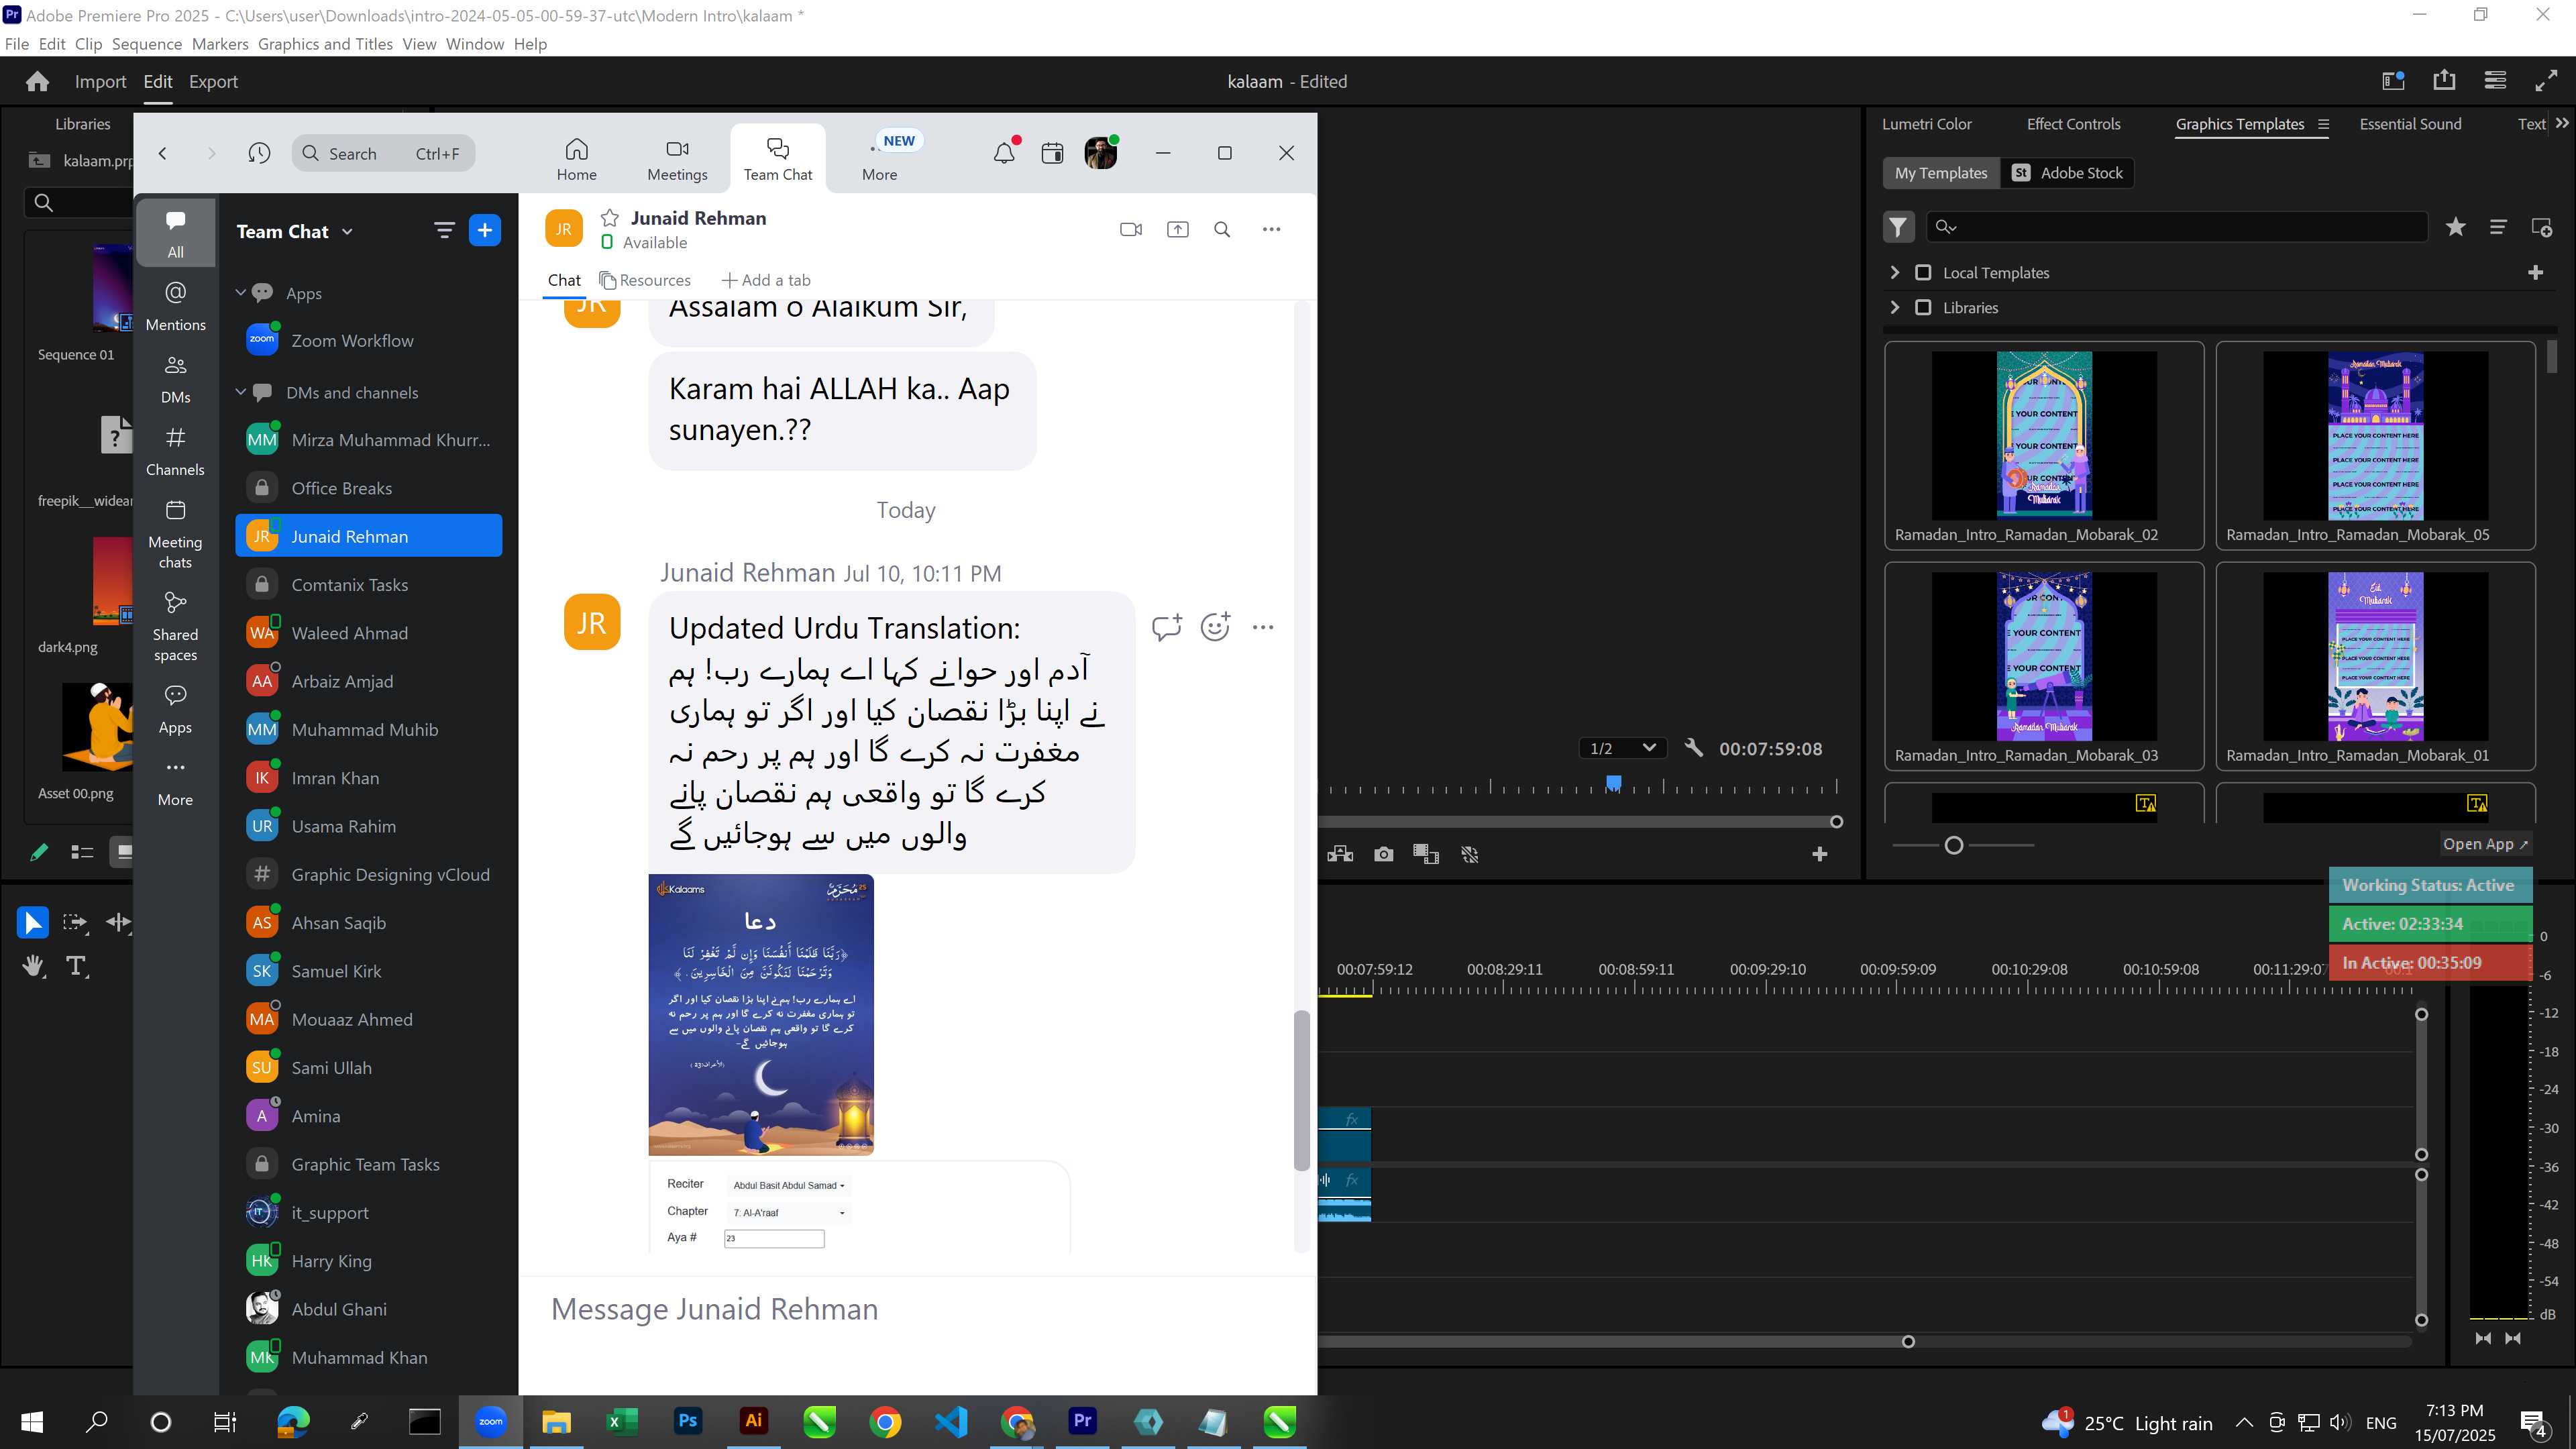This screenshot has width=2576, height=1449.
Task: Select the Hand tool in Premiere
Action: pos(33,966)
